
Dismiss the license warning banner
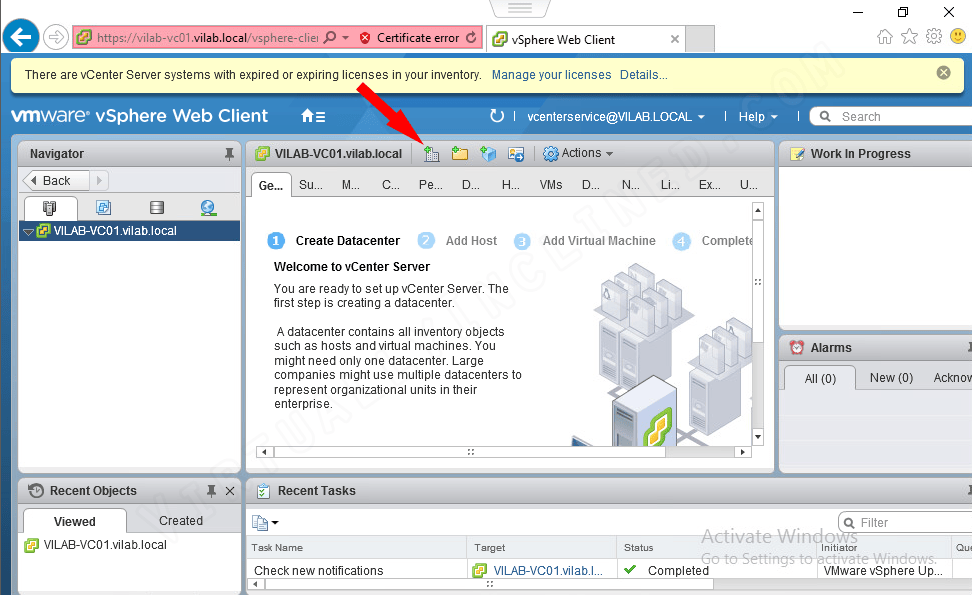click(x=943, y=73)
